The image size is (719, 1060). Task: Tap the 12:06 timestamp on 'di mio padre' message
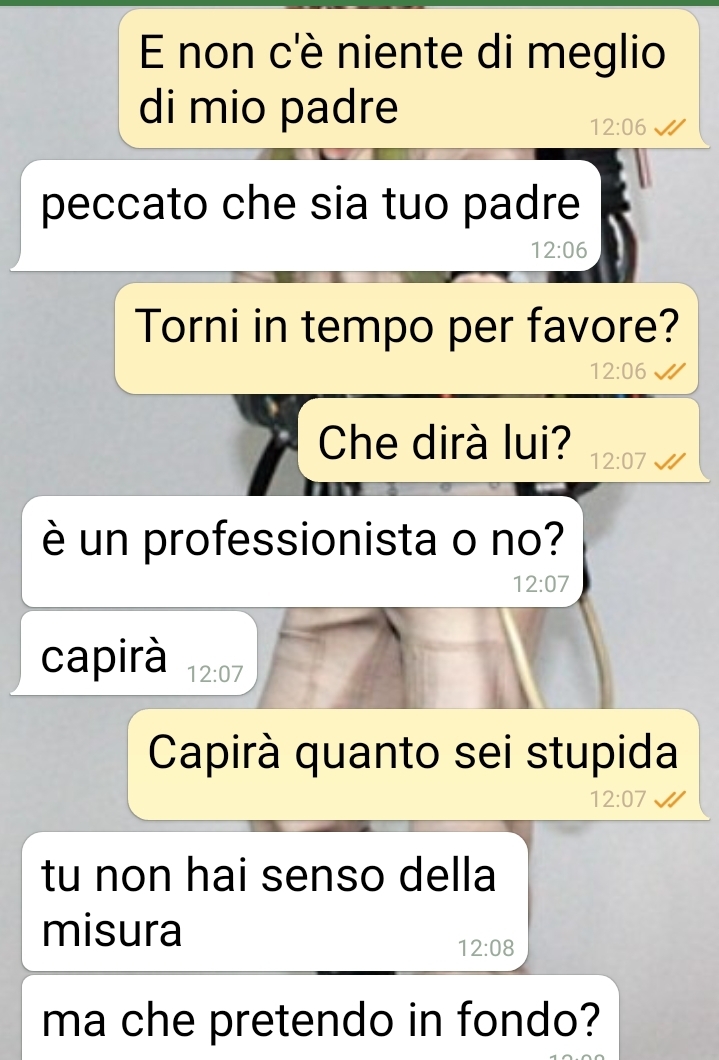618,127
